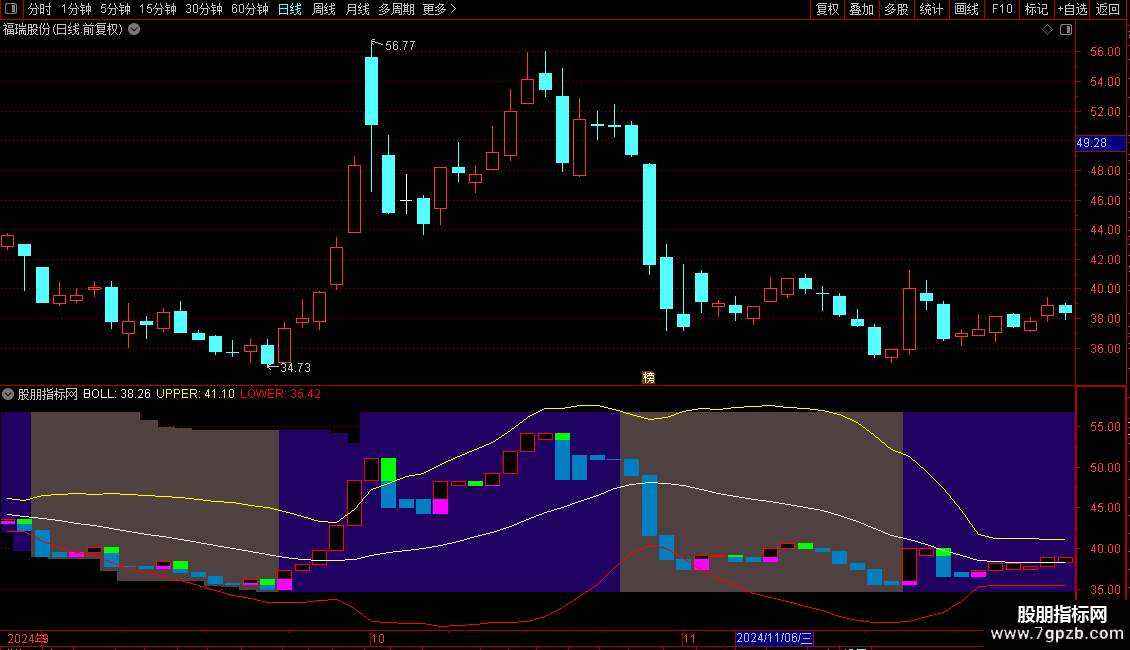This screenshot has width=1130, height=650.
Task: Click the 55.00 label on indicator axis
Action: [1105, 427]
